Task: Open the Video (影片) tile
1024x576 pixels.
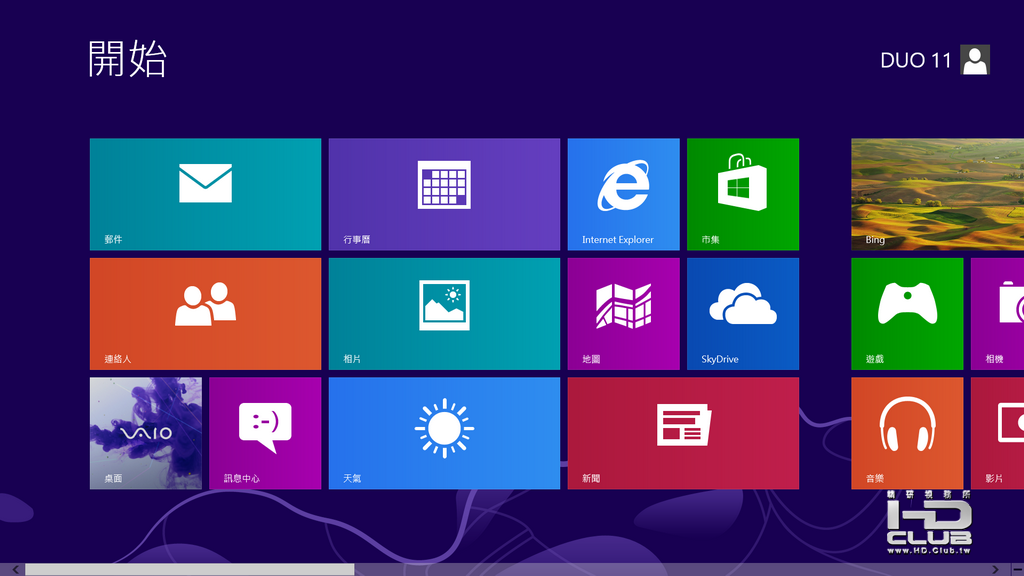Action: coord(997,433)
